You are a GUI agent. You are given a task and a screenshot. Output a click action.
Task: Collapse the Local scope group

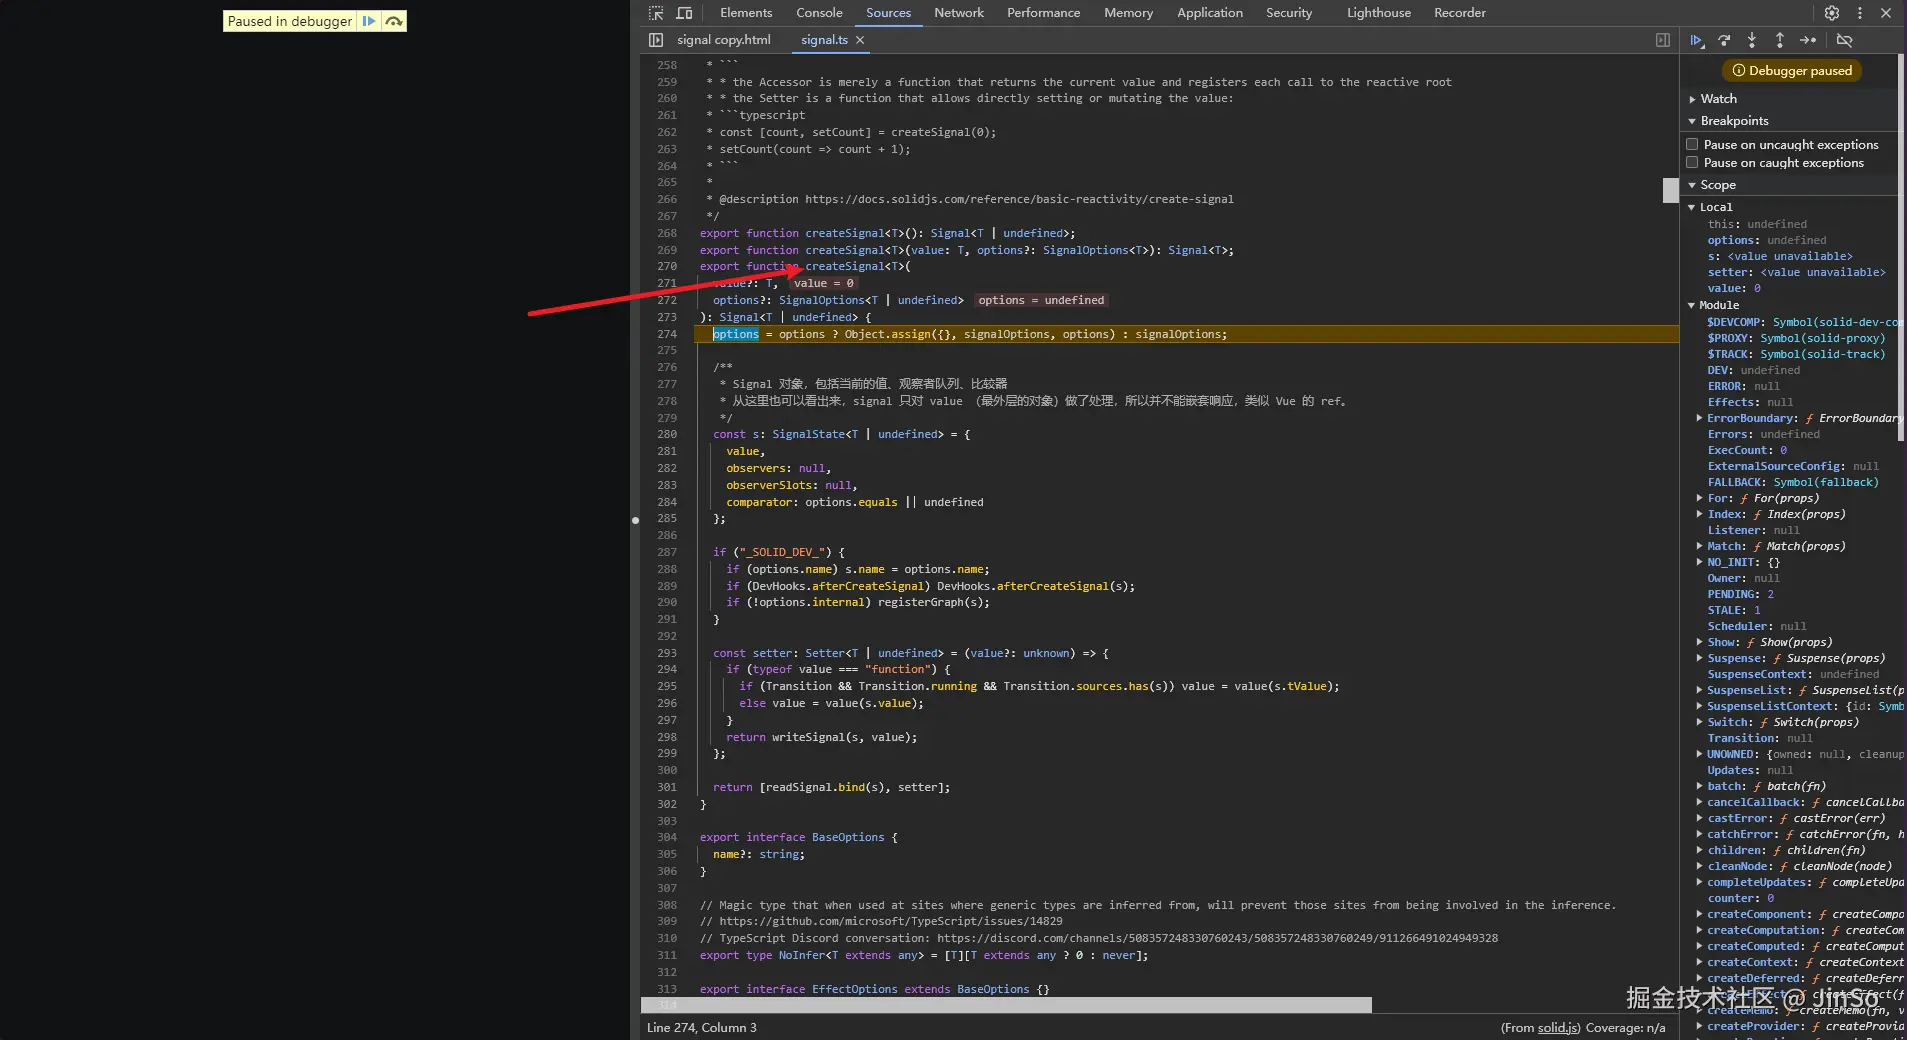pos(1692,207)
